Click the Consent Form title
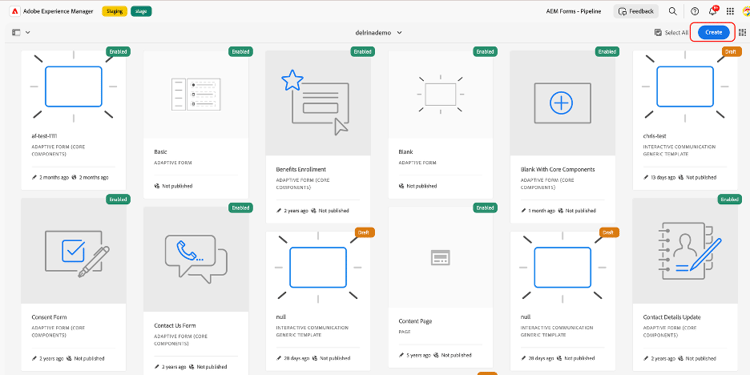Image resolution: width=750 pixels, height=375 pixels. (49, 317)
